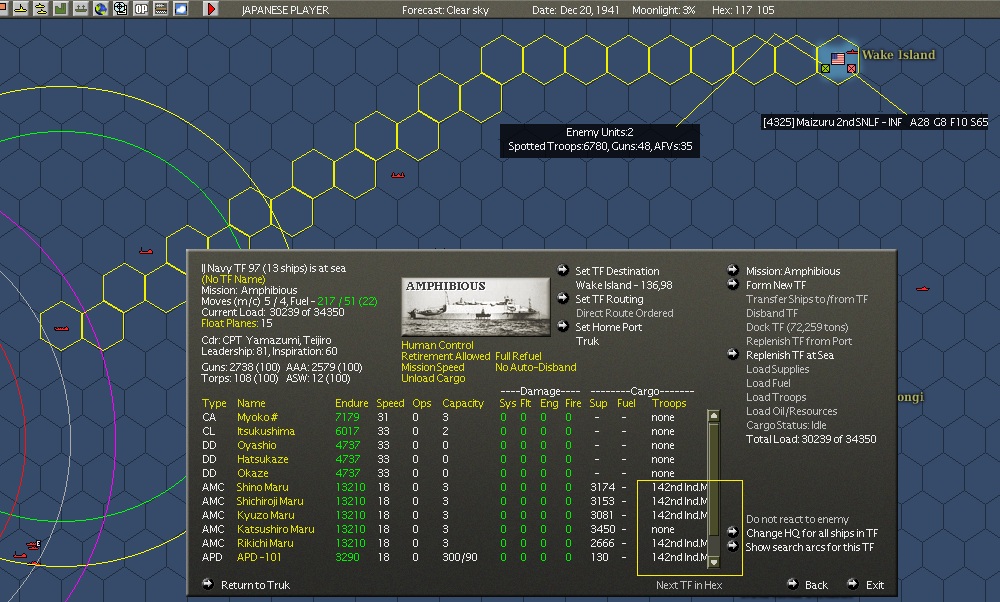Image resolution: width=1000 pixels, height=602 pixels.
Task: Click commander CPT Yamazumi, Teijiro
Action: (266, 340)
